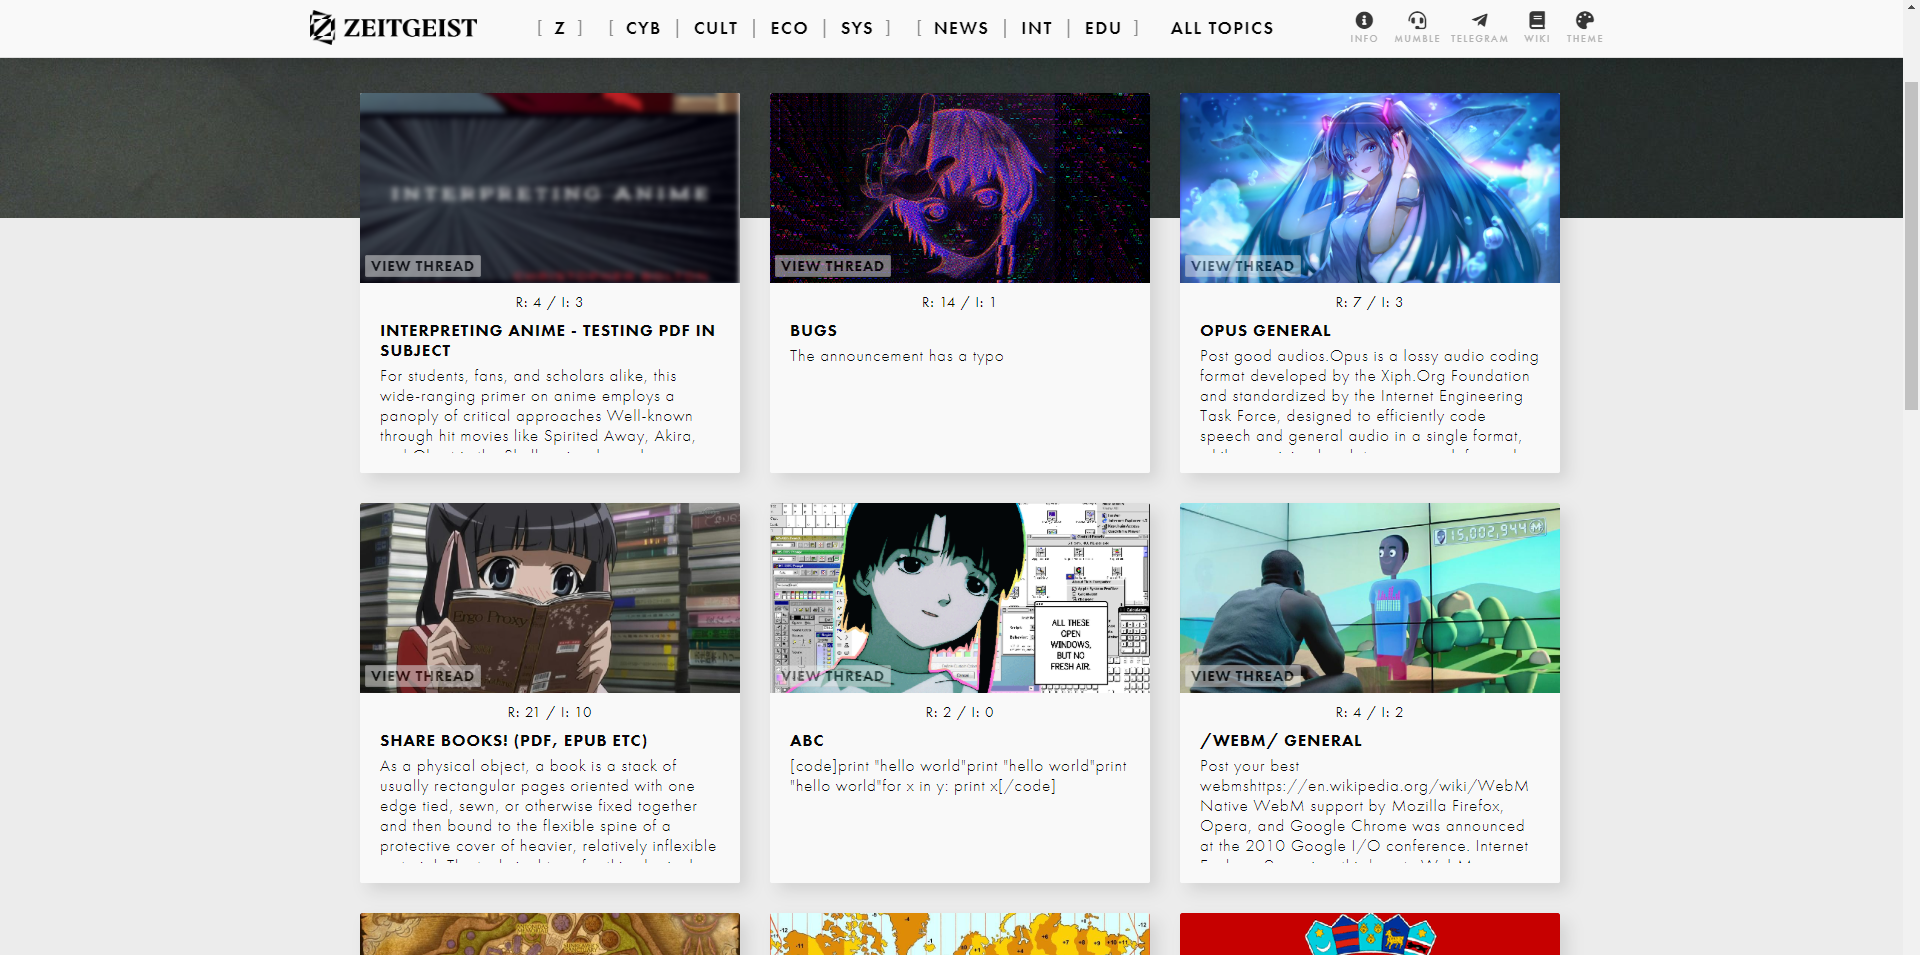Open the Telegram paper-plane icon
Viewport: 1920px width, 955px height.
click(x=1479, y=26)
